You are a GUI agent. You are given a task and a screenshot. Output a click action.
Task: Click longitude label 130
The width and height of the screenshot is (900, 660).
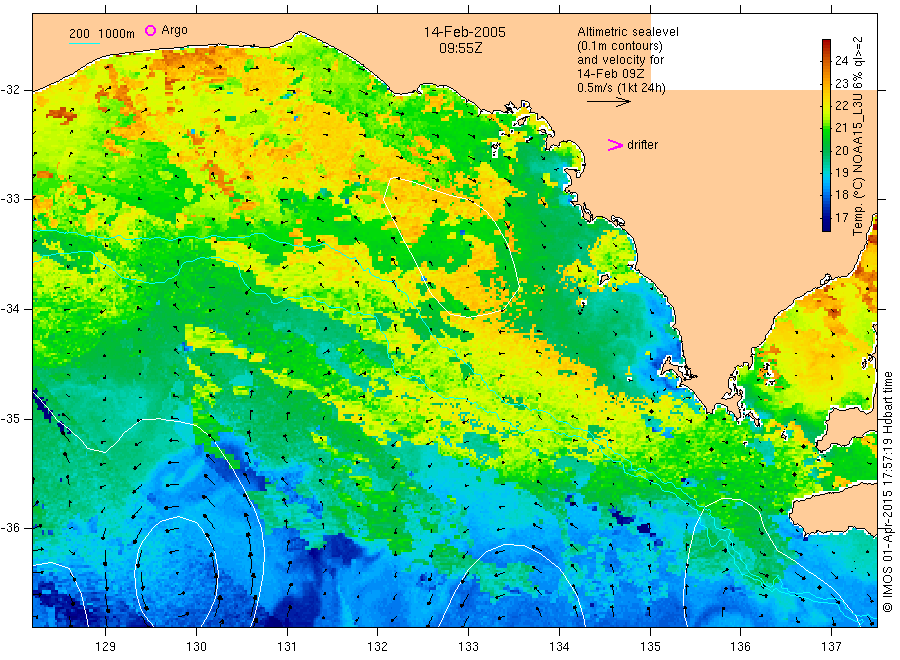click(x=196, y=647)
